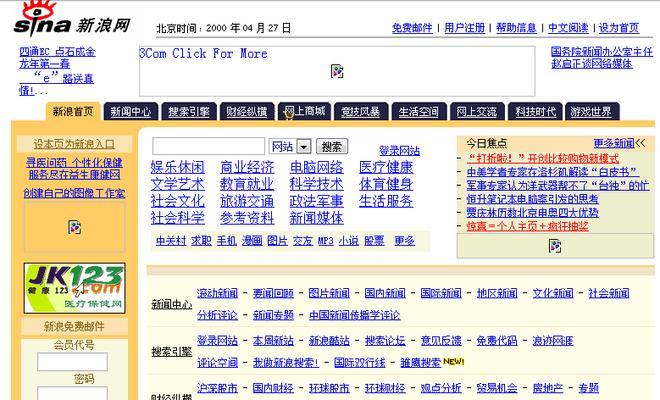The width and height of the screenshot is (660, 400).
Task: Click the 中文阅读 link
Action: (x=568, y=28)
